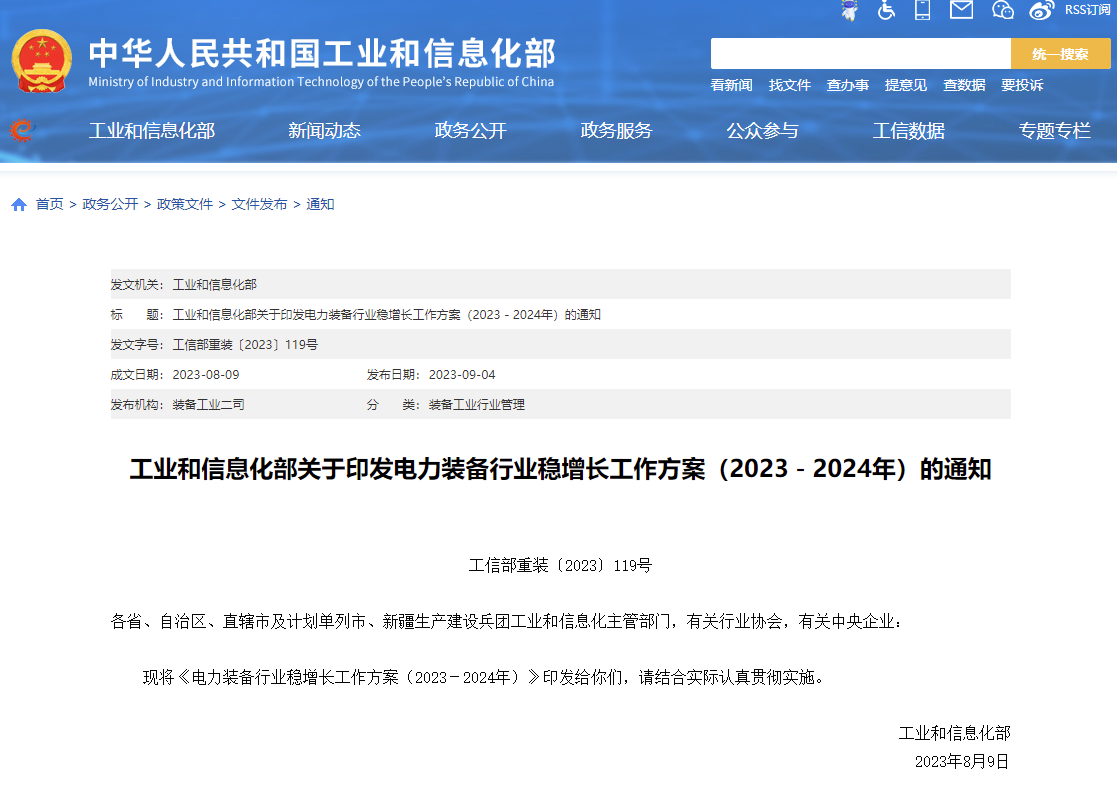The width and height of the screenshot is (1117, 787).
Task: Open the 提意见 quick link
Action: pos(906,85)
